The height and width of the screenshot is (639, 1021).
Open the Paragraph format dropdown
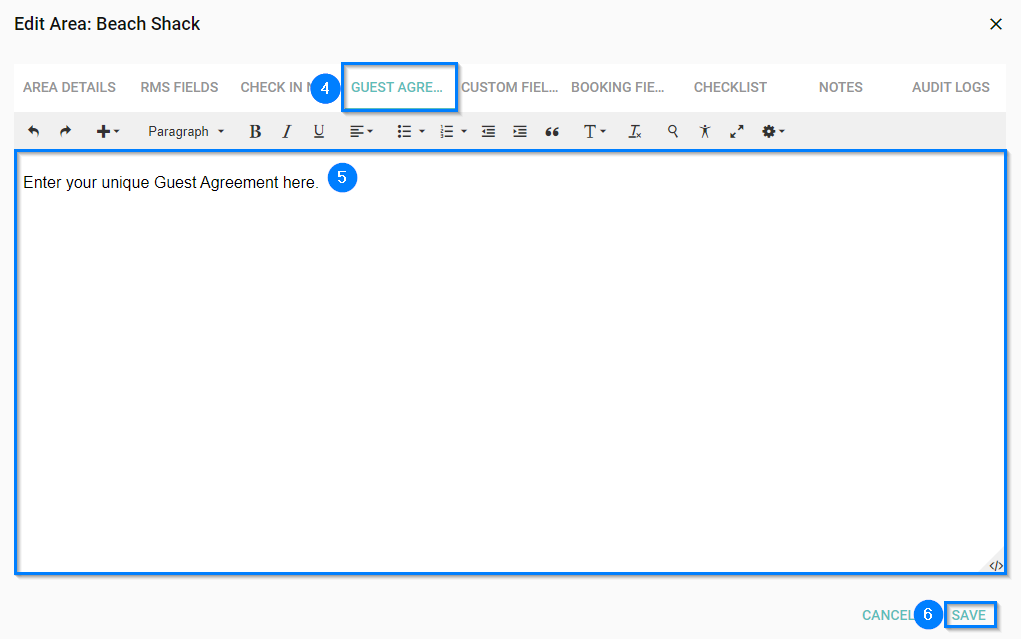tap(186, 131)
